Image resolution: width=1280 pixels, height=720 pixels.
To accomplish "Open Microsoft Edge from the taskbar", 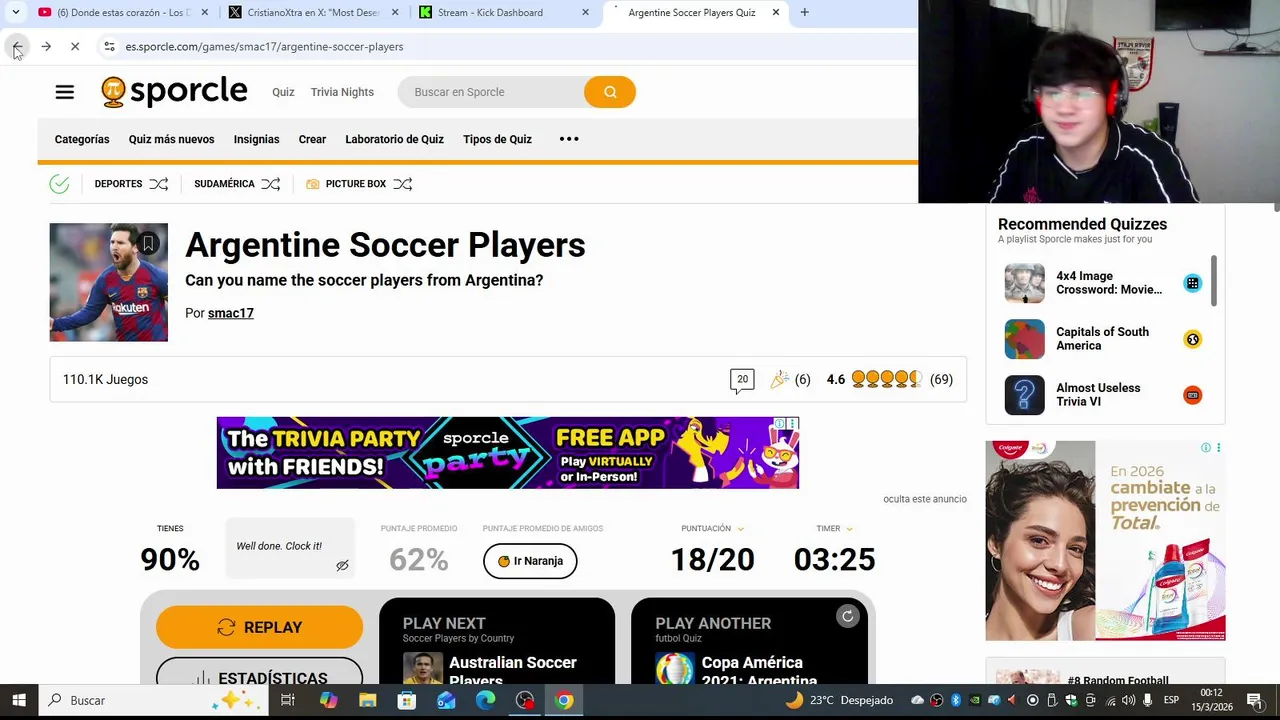I will point(485,700).
